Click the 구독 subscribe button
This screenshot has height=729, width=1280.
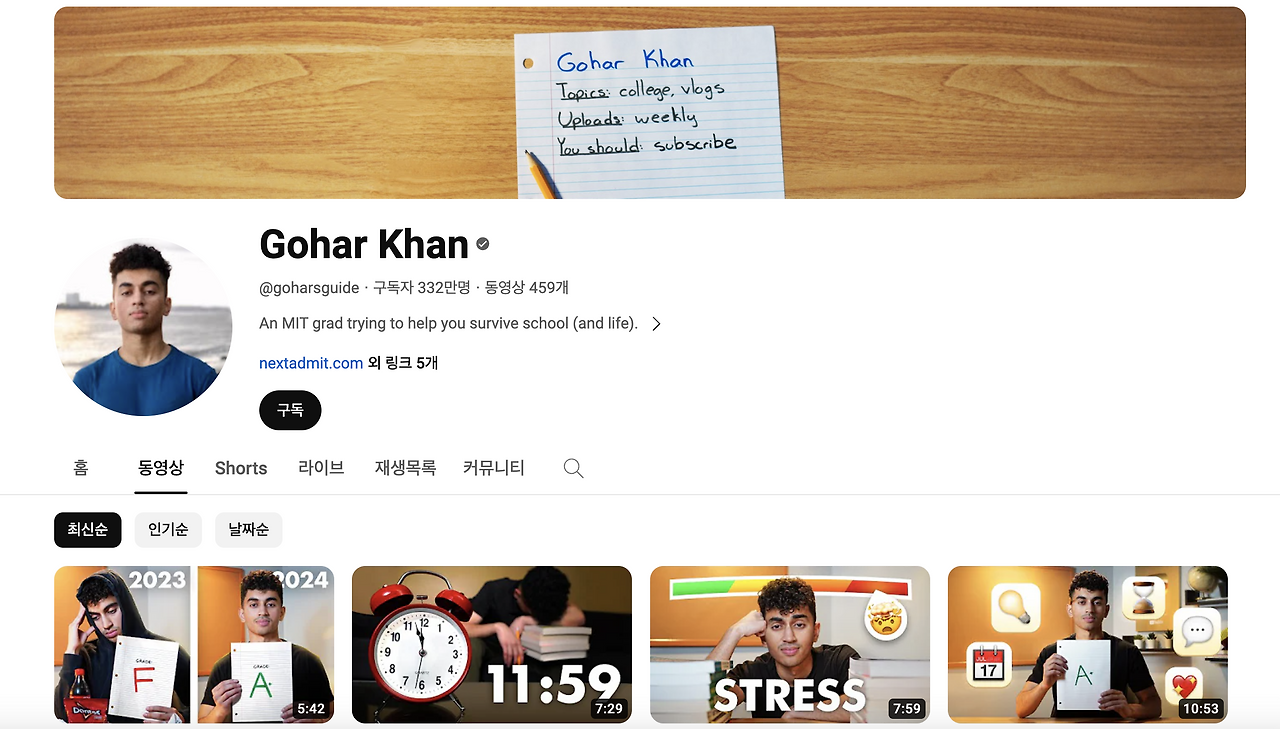(290, 410)
